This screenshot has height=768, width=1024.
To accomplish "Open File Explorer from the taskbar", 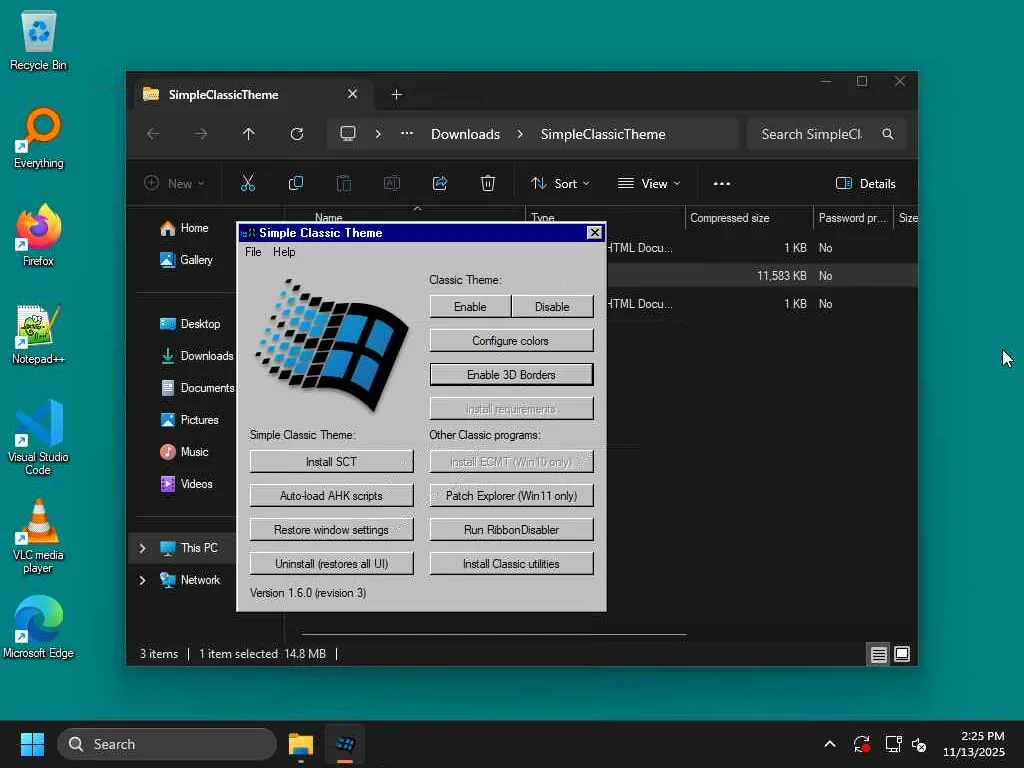I will click(x=301, y=744).
